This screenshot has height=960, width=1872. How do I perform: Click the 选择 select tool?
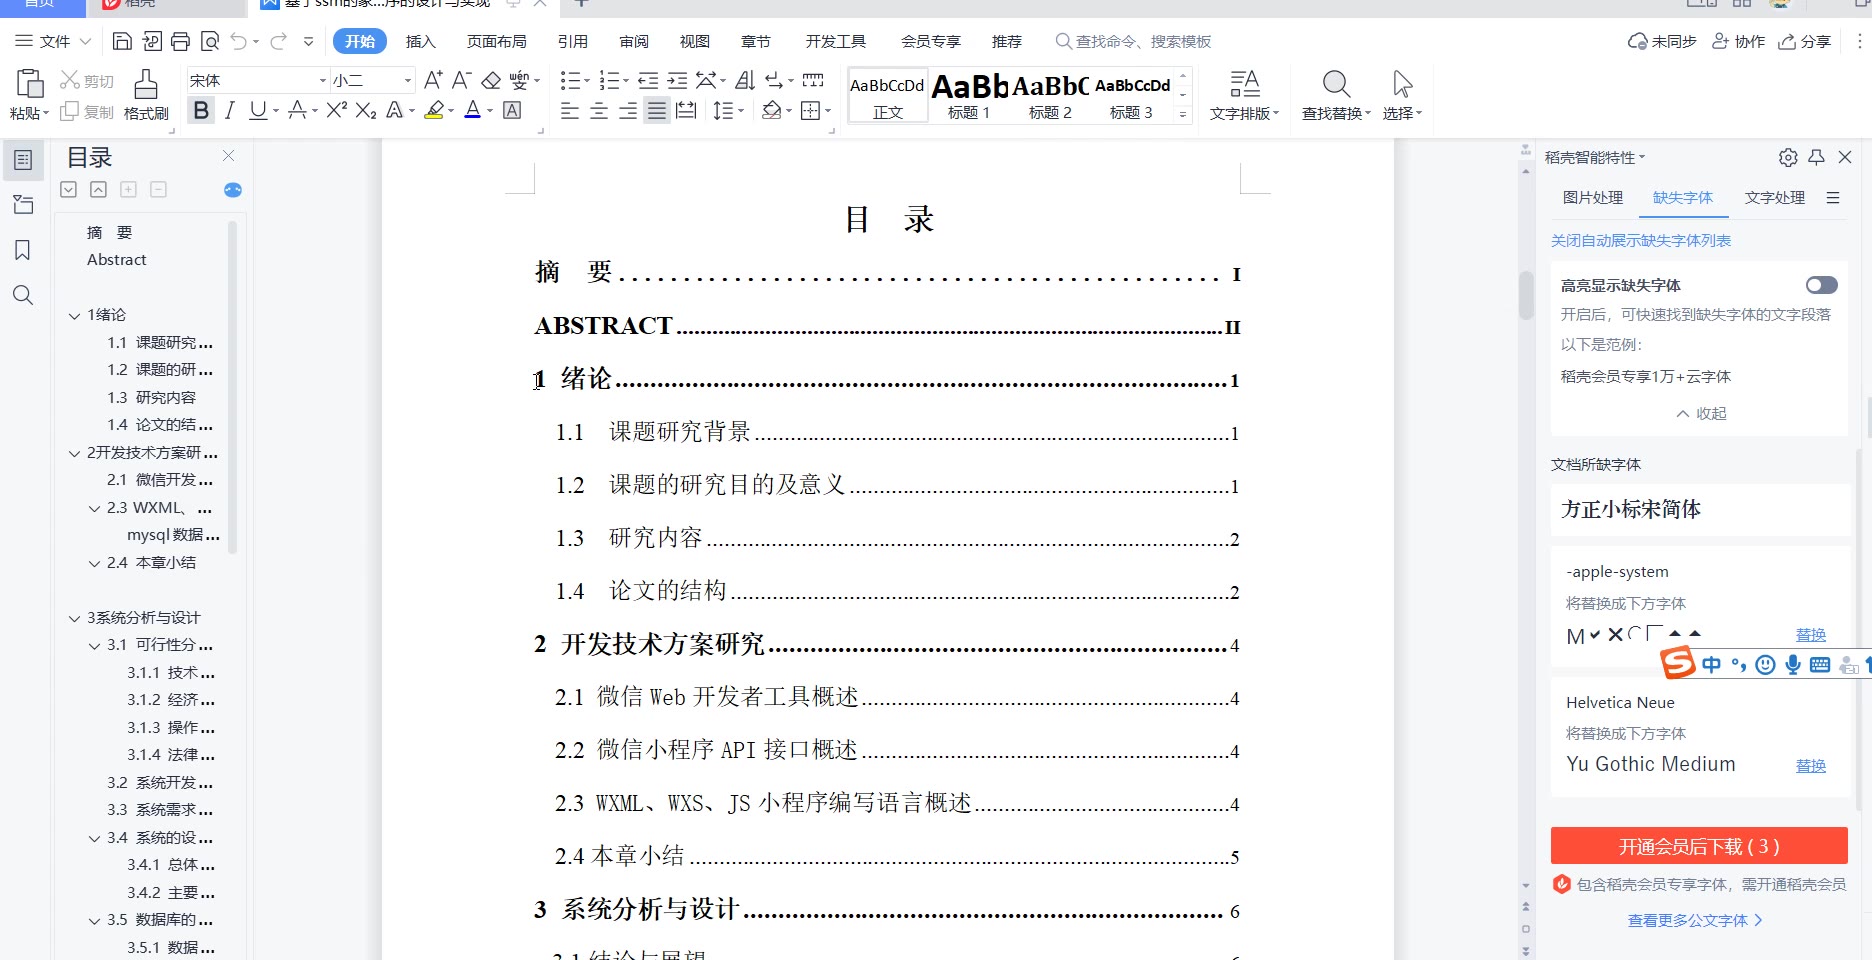tap(1402, 95)
